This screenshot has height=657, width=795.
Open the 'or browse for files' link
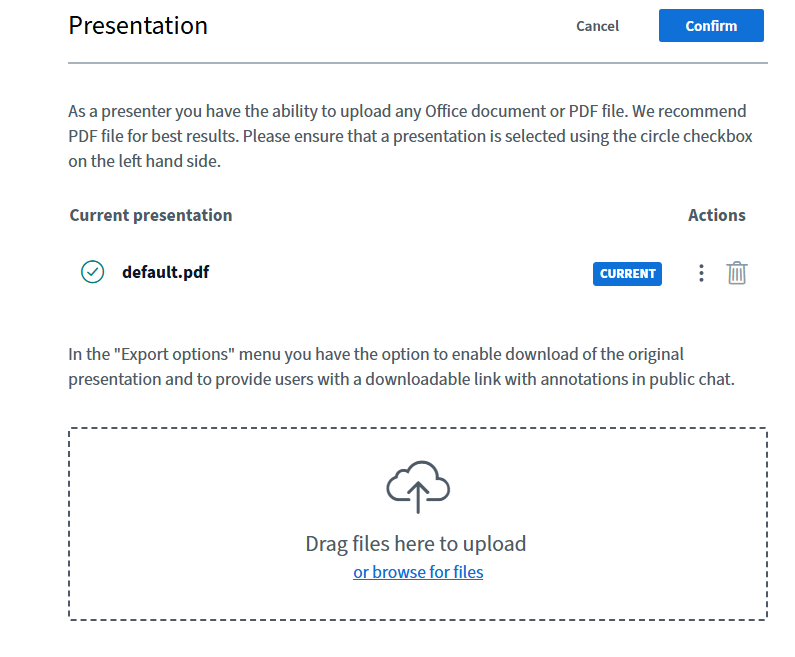418,572
